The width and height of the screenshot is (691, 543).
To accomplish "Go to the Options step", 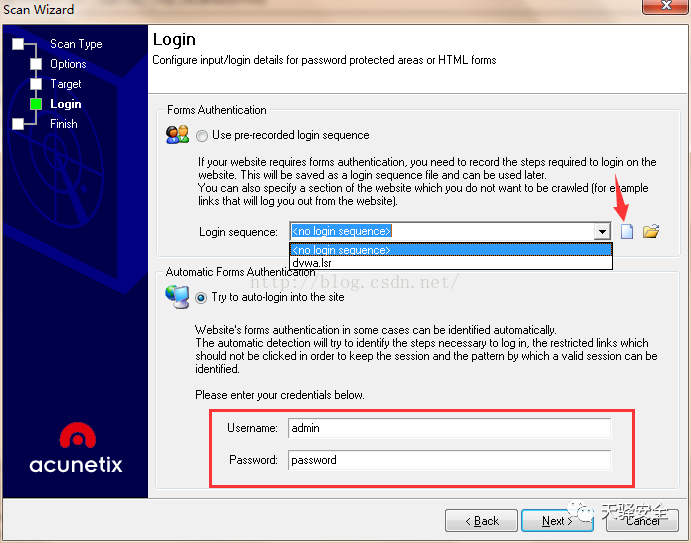I will 68,64.
